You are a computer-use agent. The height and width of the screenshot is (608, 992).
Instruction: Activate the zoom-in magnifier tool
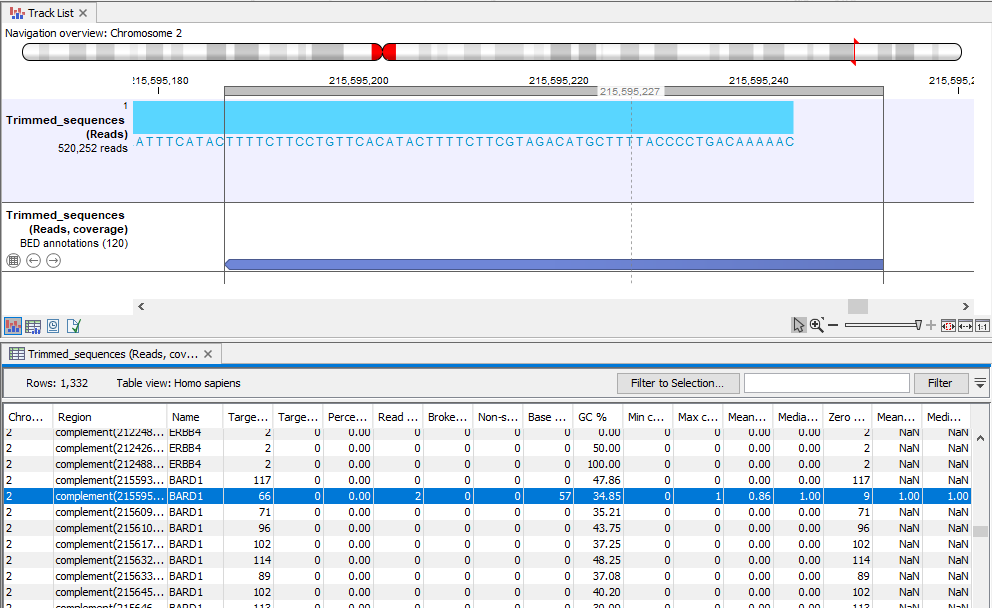tap(816, 325)
